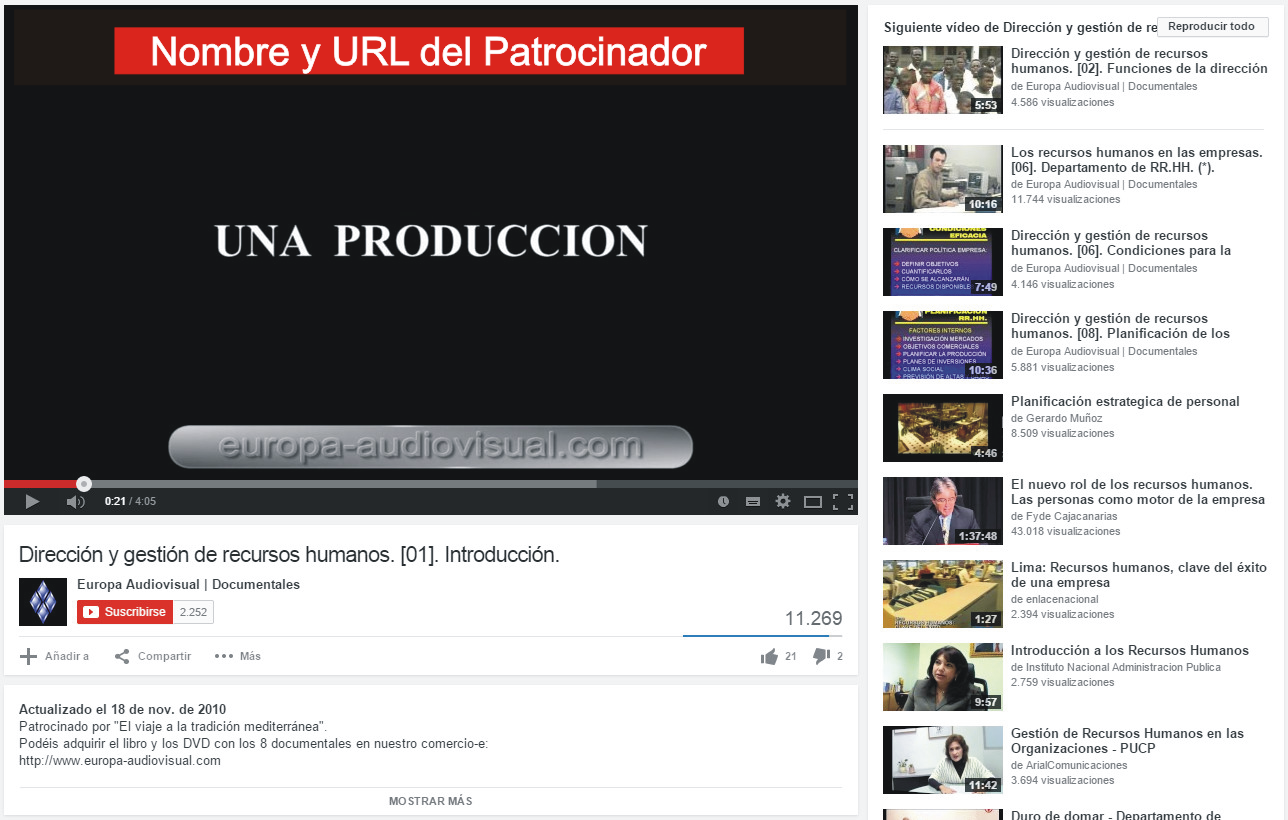Open title Introducción a los Recursos Humanos

pos(1130,651)
